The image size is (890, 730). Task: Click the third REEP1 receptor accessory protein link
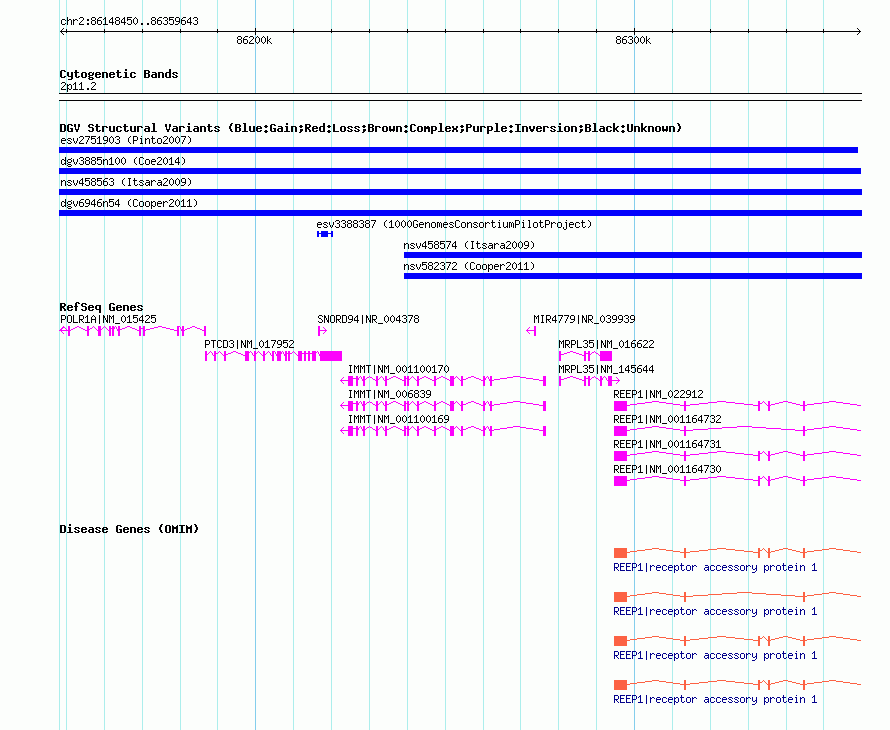tap(715, 656)
